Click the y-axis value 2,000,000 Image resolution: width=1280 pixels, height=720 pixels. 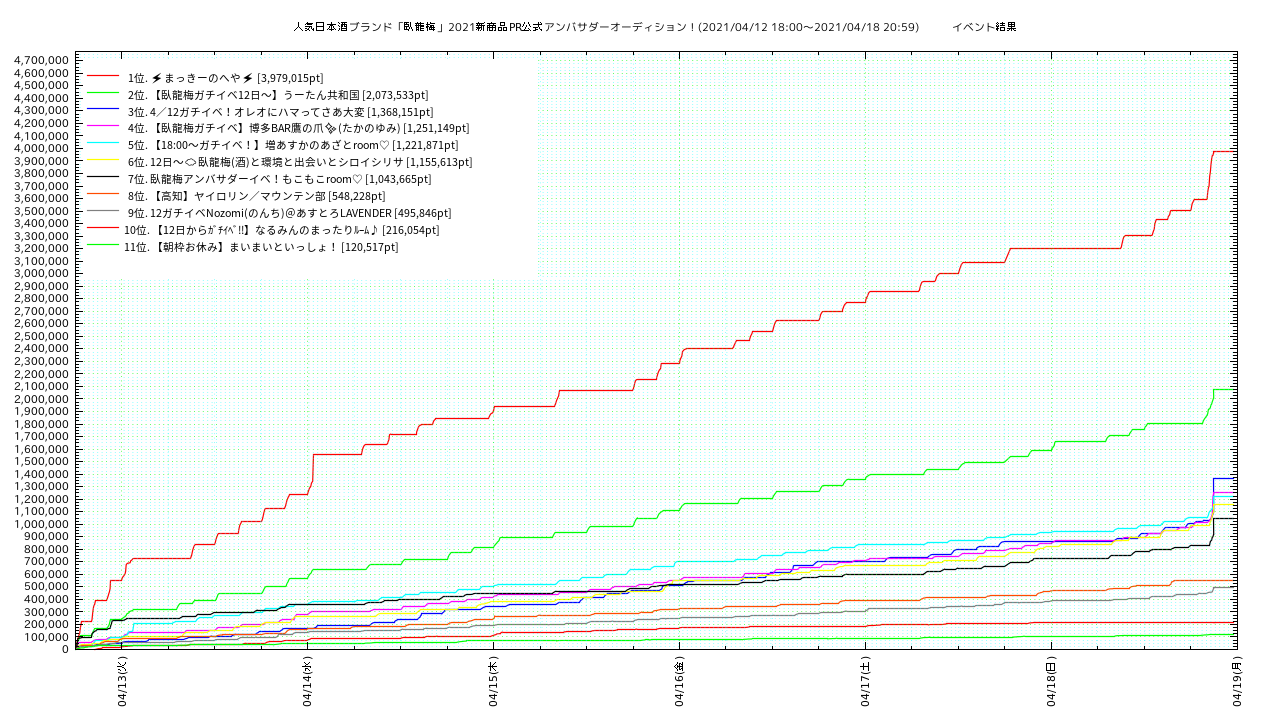point(42,399)
